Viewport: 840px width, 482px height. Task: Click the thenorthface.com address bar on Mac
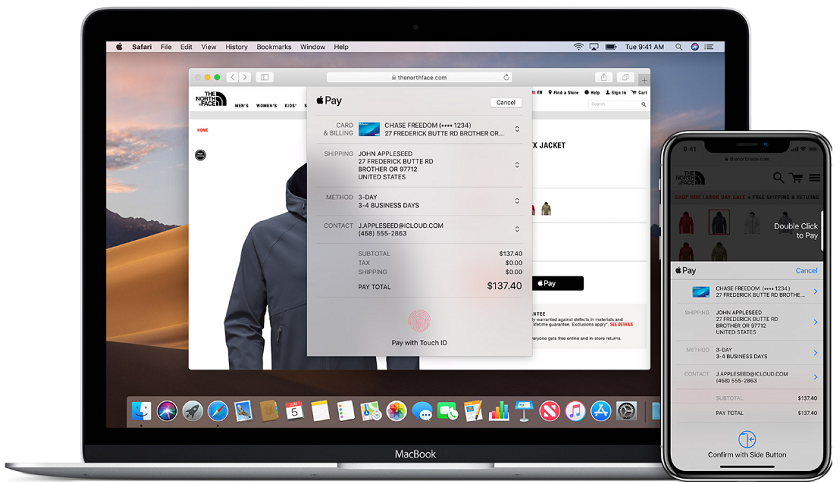[419, 77]
